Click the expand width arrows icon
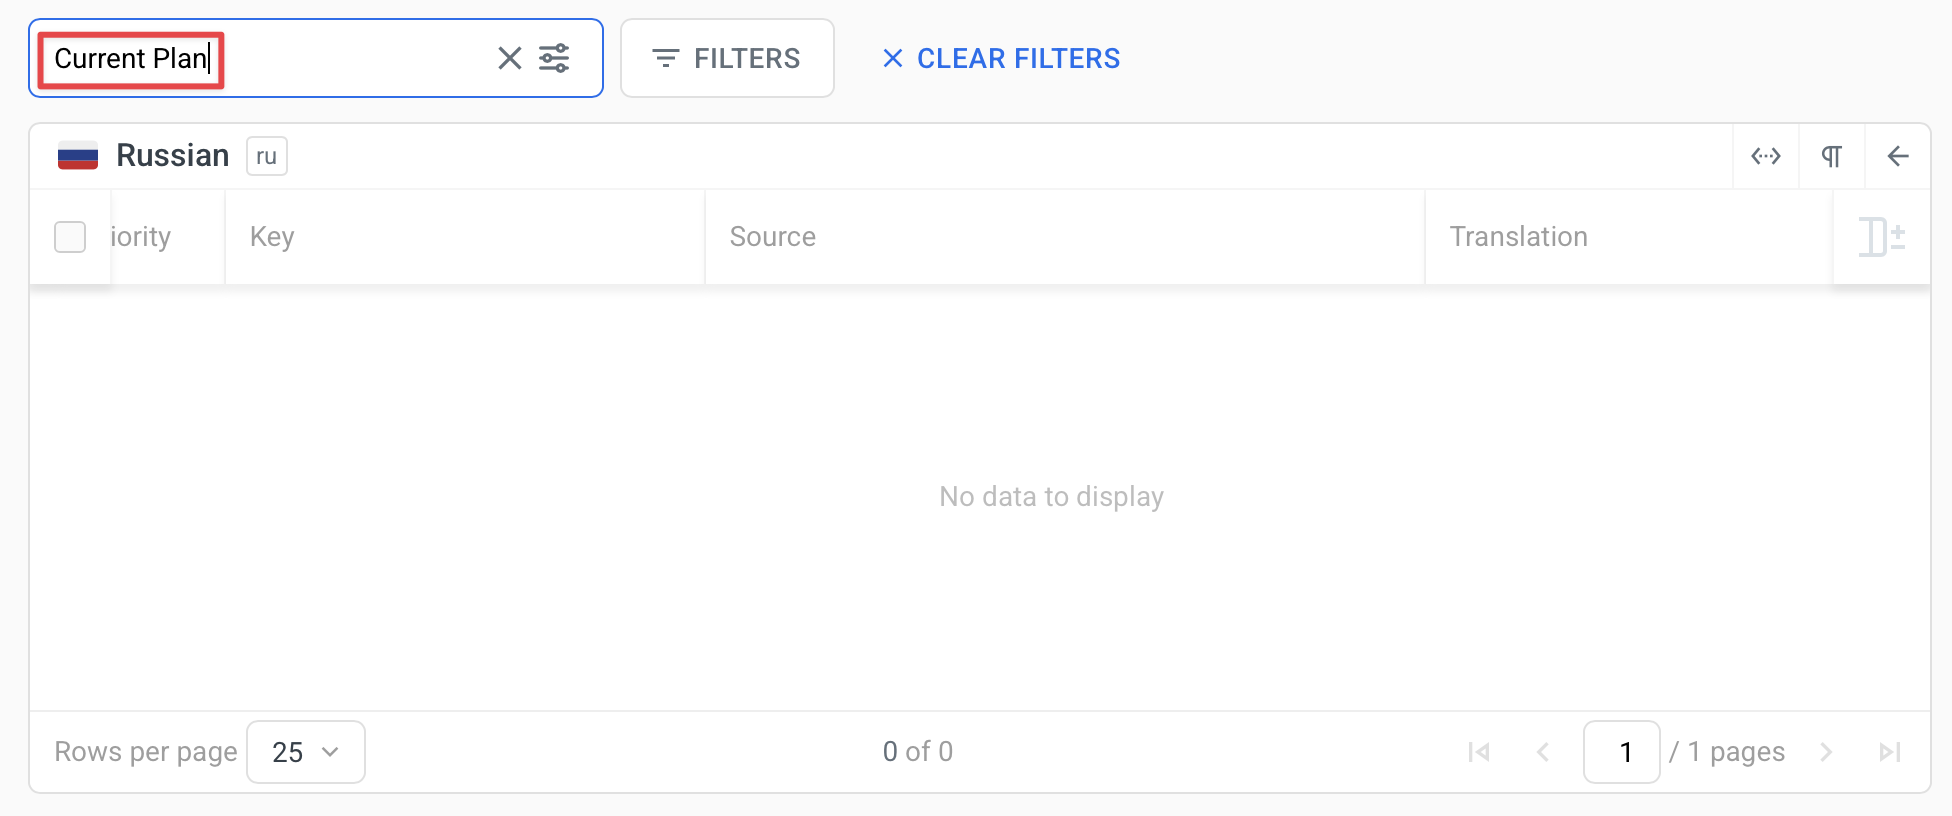This screenshot has height=816, width=1952. tap(1766, 156)
